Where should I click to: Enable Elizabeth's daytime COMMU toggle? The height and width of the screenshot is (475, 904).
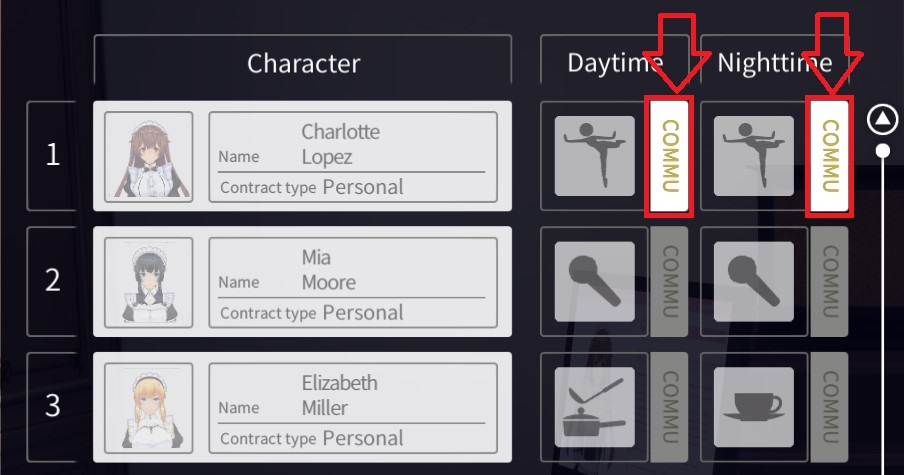coord(671,407)
